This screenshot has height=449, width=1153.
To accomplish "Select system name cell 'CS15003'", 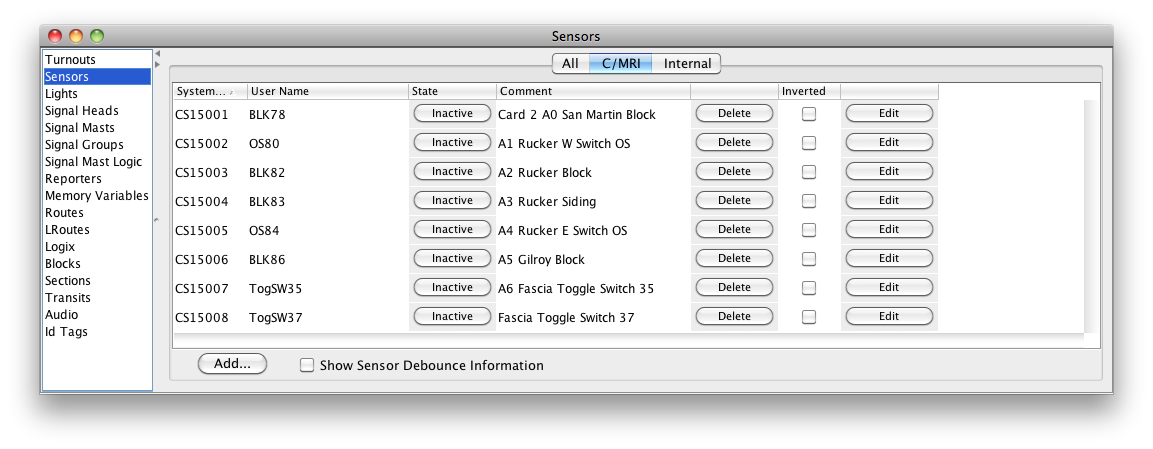I will (210, 173).
